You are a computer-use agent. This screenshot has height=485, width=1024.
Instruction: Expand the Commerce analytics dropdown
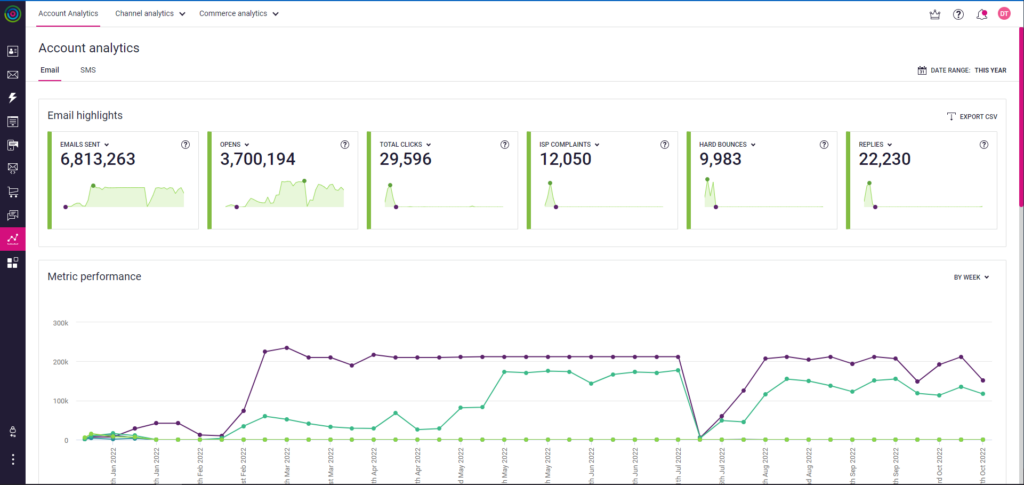[x=239, y=14]
